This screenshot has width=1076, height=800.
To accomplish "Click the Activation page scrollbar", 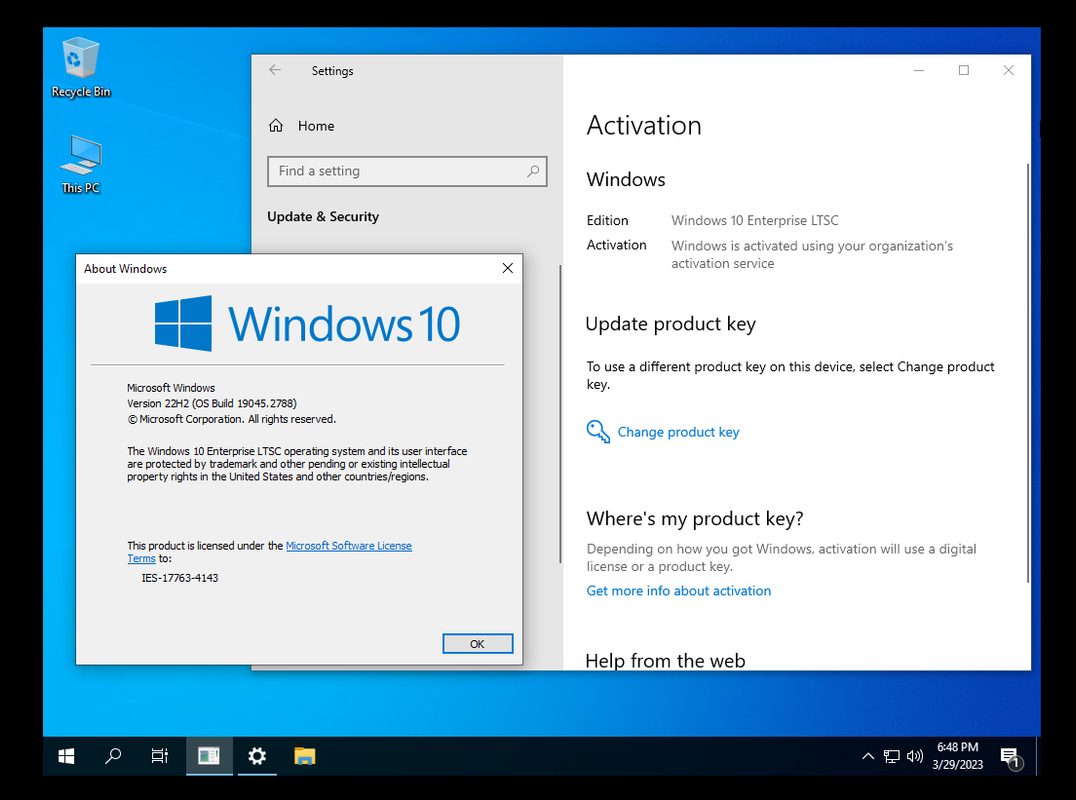I will click(1027, 373).
